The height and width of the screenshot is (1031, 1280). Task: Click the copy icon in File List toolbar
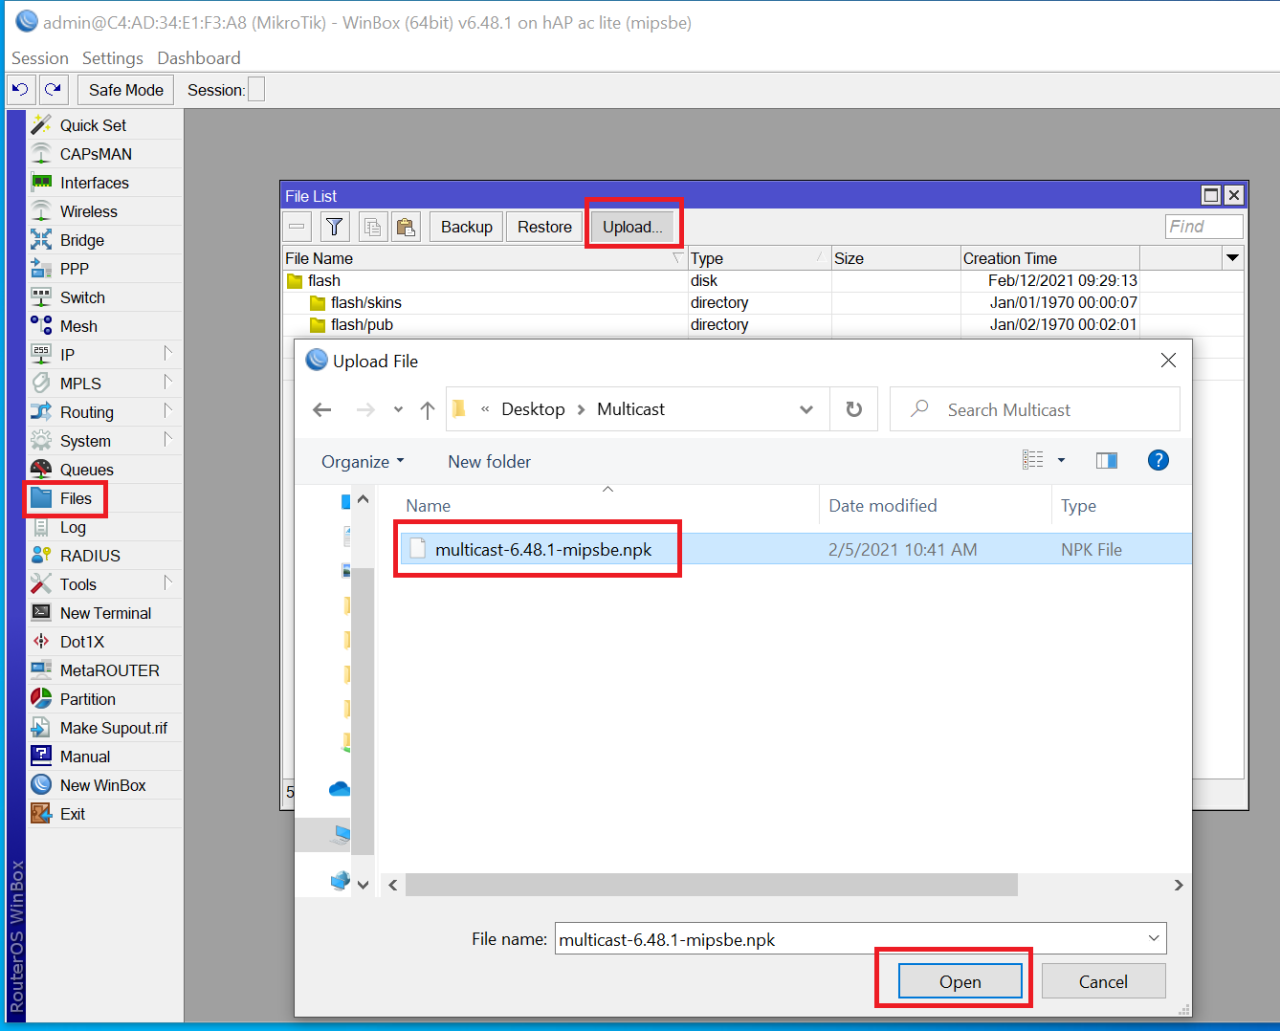click(372, 226)
